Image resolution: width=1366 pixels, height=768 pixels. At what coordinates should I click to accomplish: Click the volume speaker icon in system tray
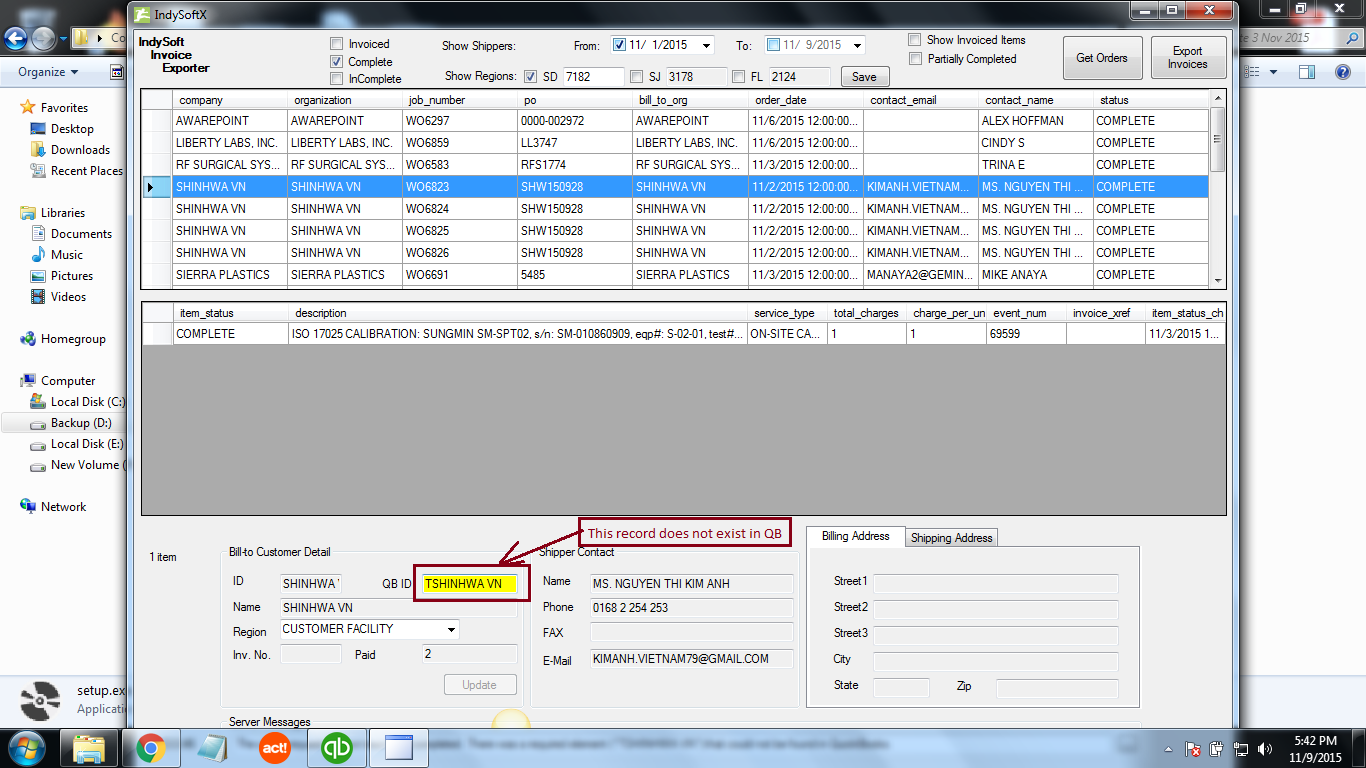tap(1264, 749)
